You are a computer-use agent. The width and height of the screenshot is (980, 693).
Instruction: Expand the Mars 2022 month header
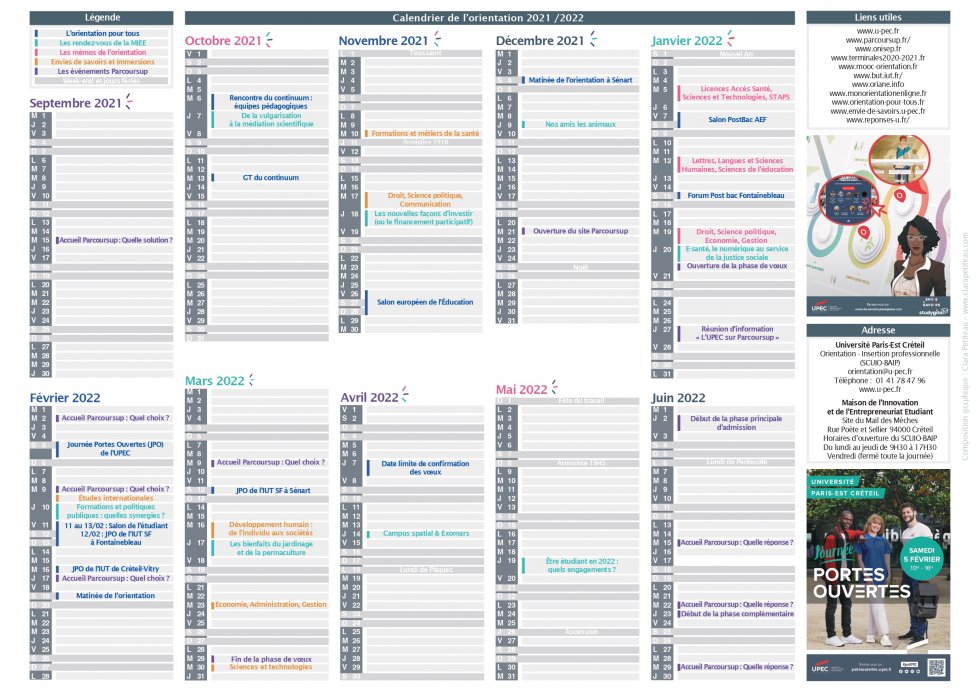tap(214, 381)
